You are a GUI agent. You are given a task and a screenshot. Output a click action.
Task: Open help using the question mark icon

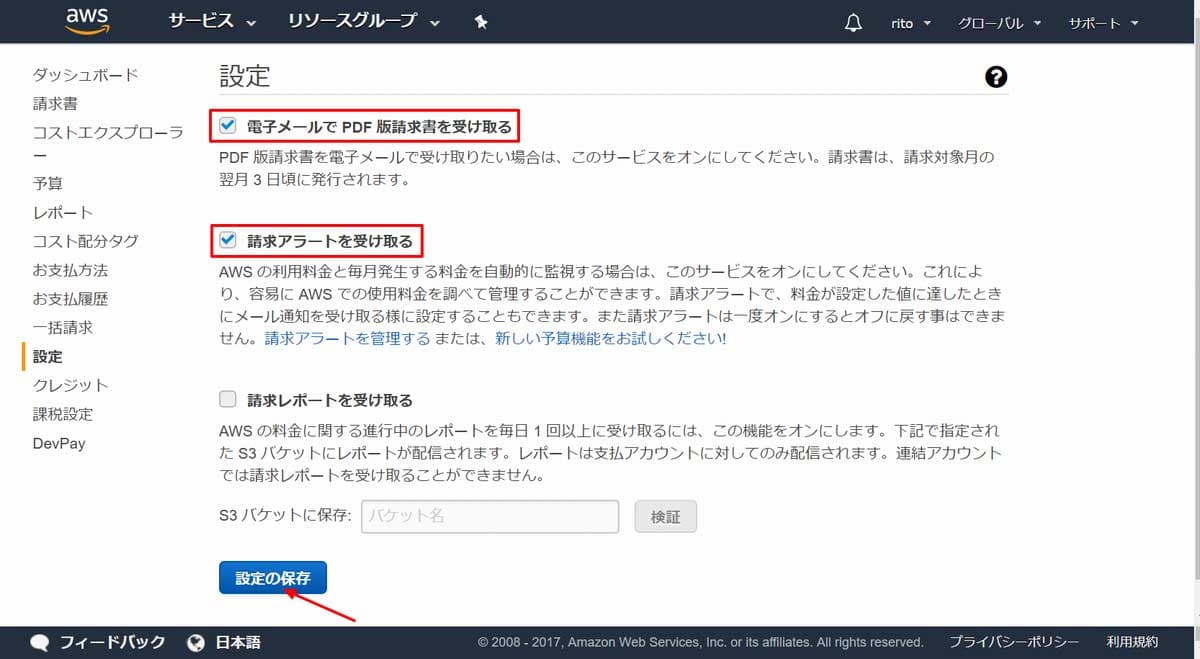996,76
